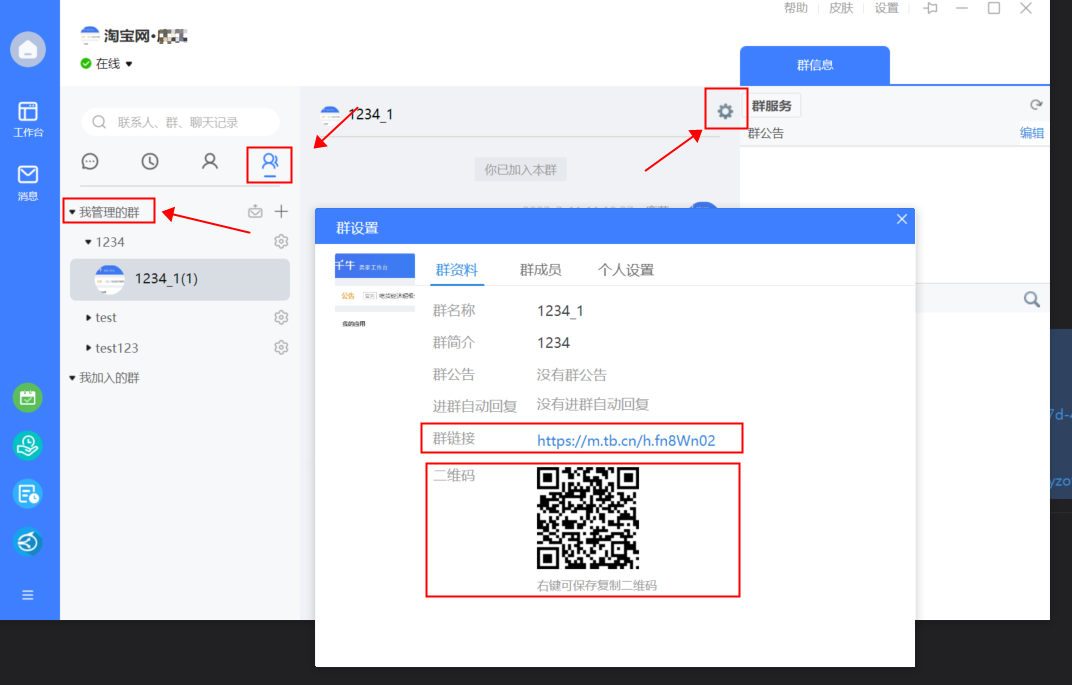The image size is (1072, 685).
Task: Click the 1234_1 chat title
Action: [x=370, y=114]
